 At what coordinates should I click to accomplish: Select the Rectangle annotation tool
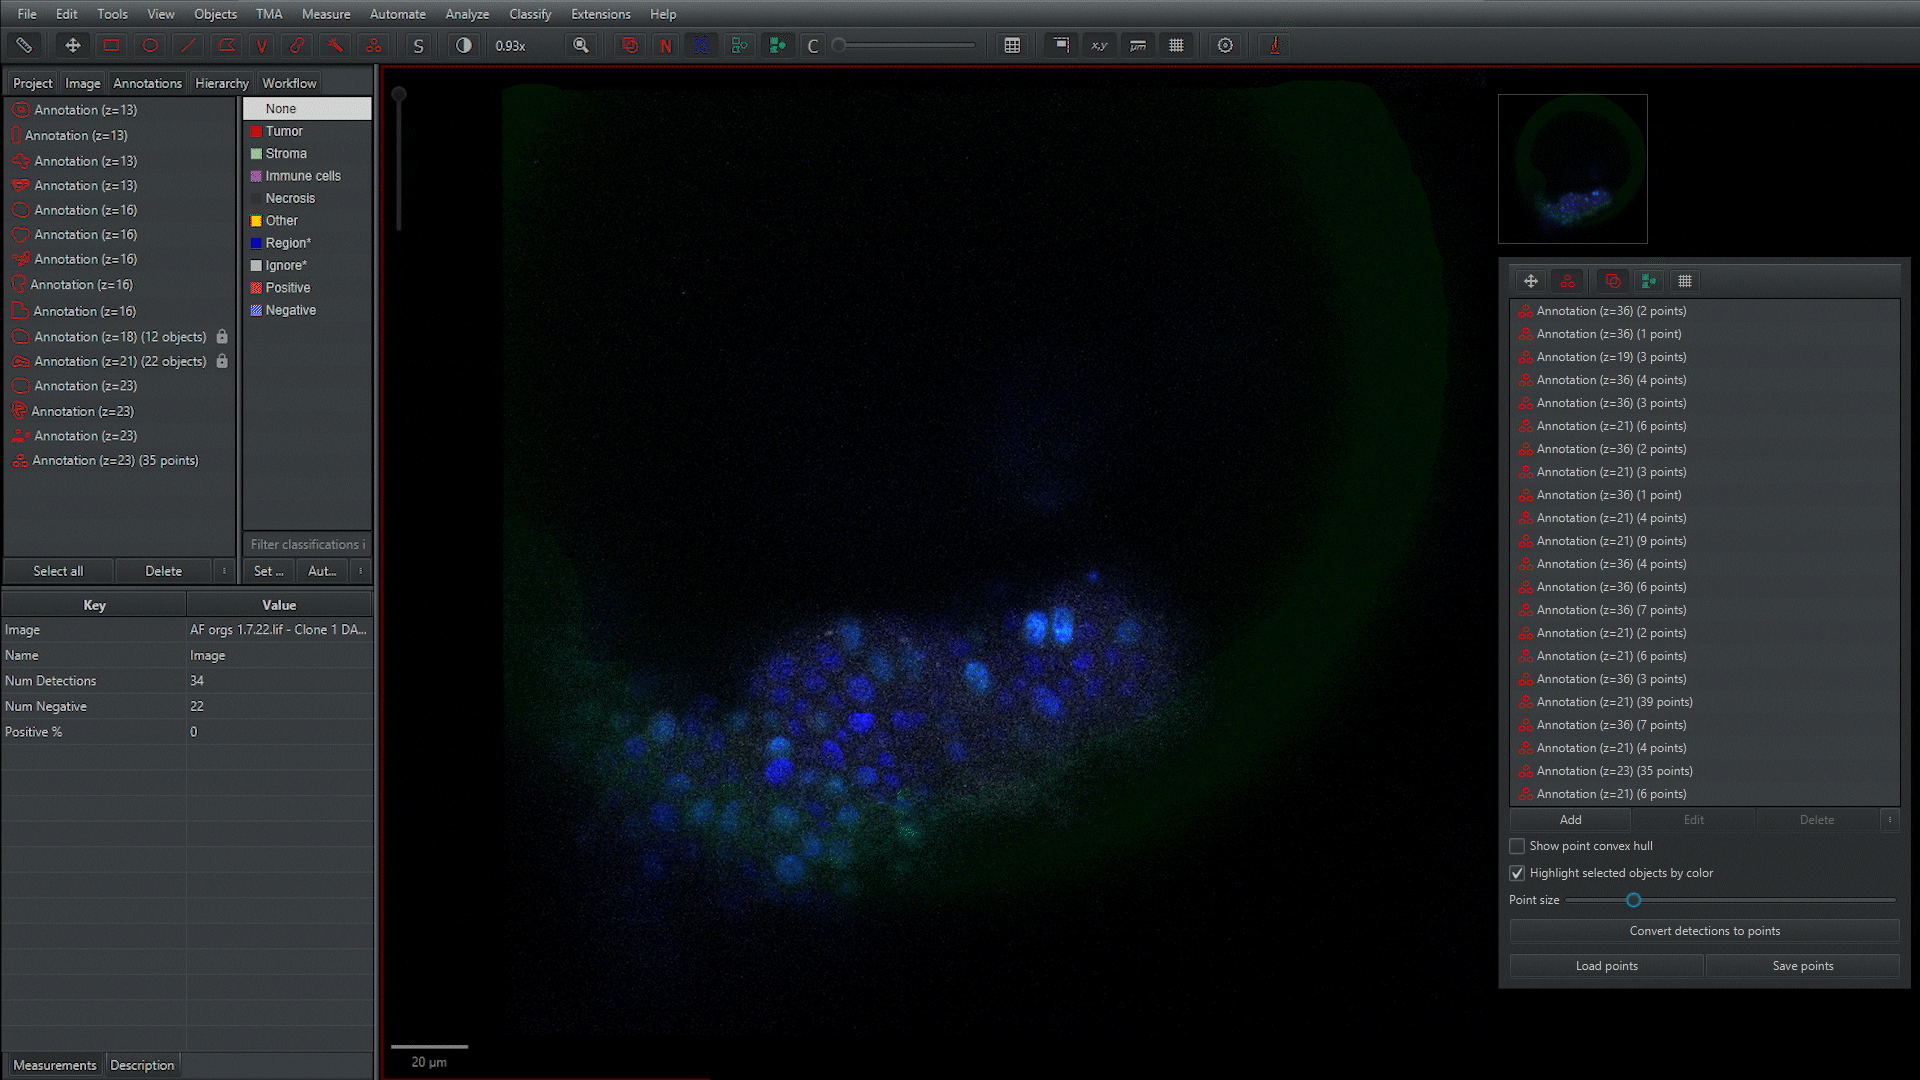[111, 45]
